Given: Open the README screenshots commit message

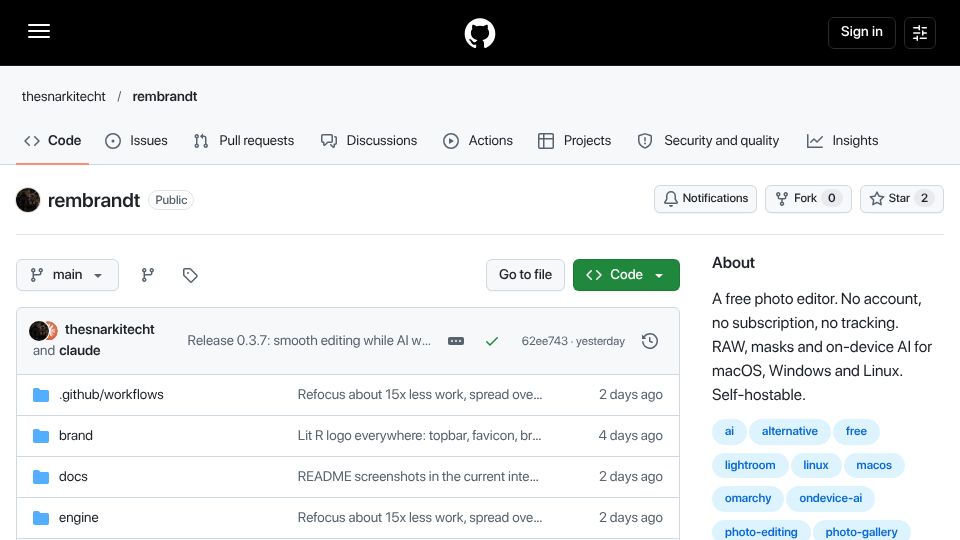Looking at the screenshot, I should [x=418, y=477].
